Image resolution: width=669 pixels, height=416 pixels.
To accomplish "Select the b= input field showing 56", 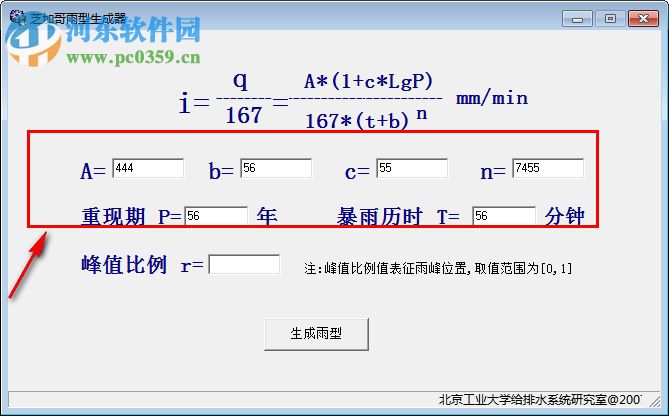I will pyautogui.click(x=276, y=168).
